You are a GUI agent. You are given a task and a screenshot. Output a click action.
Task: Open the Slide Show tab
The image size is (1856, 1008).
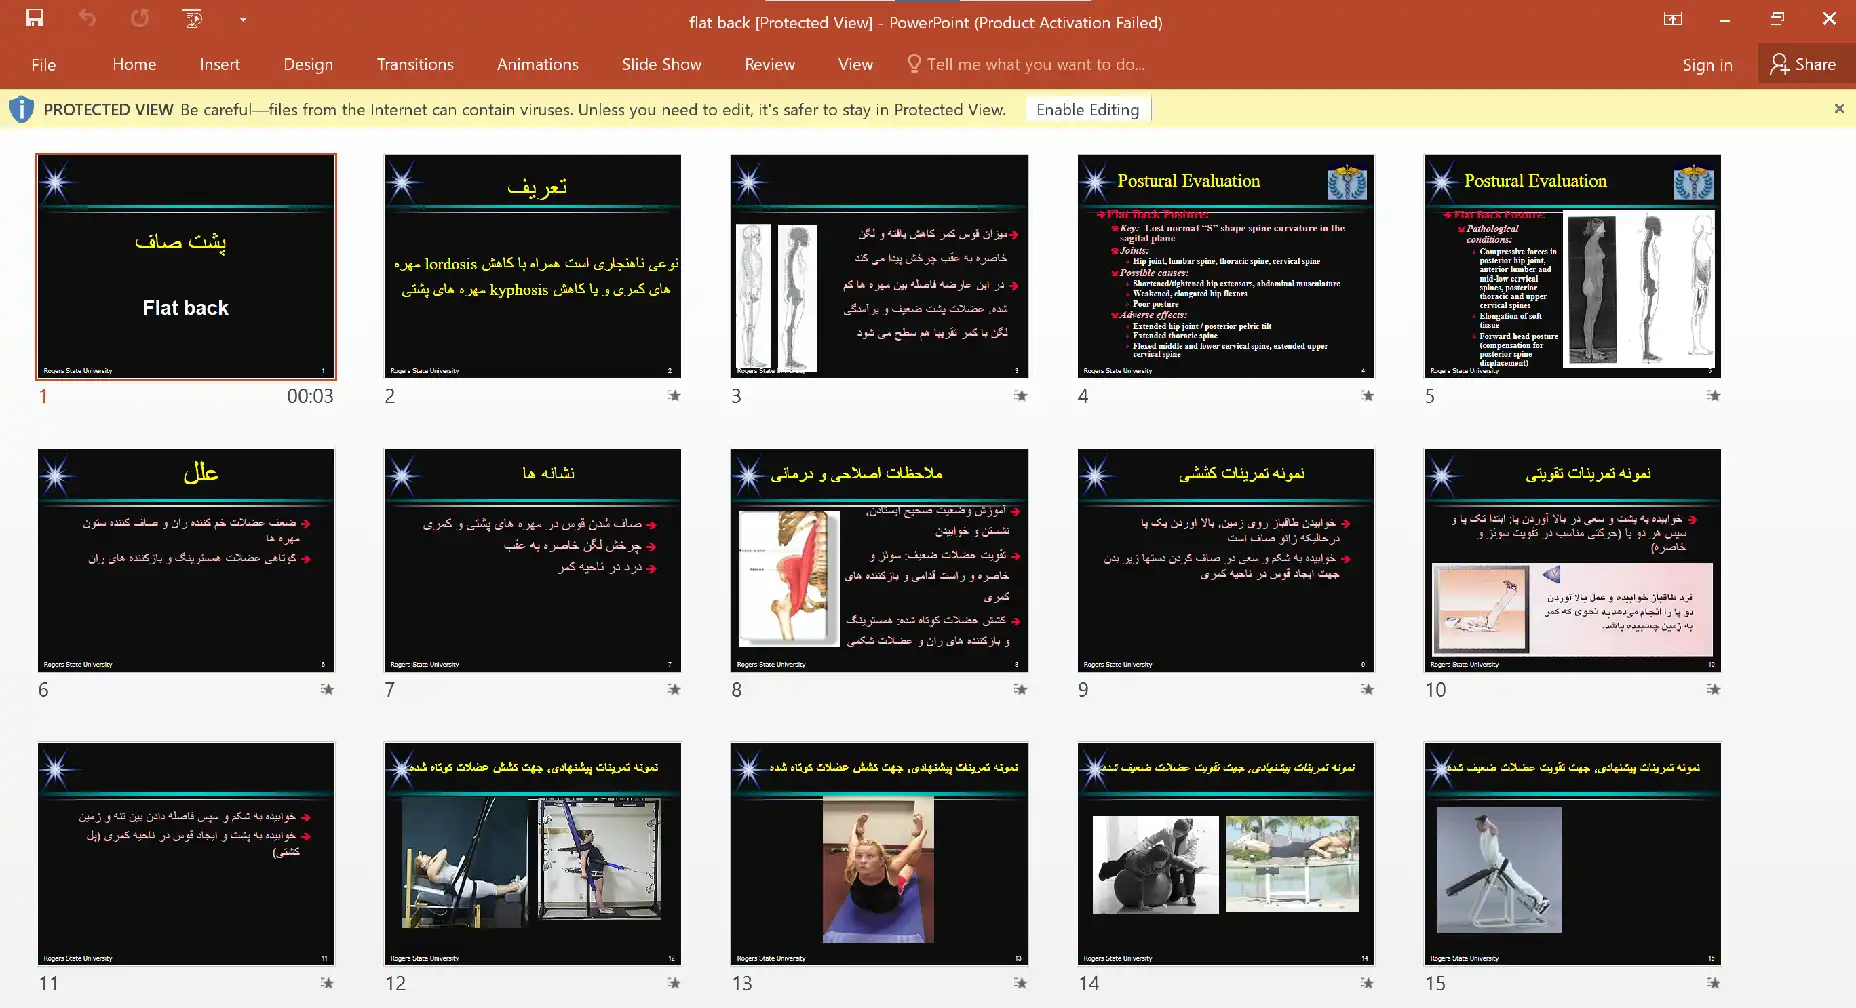click(x=661, y=65)
